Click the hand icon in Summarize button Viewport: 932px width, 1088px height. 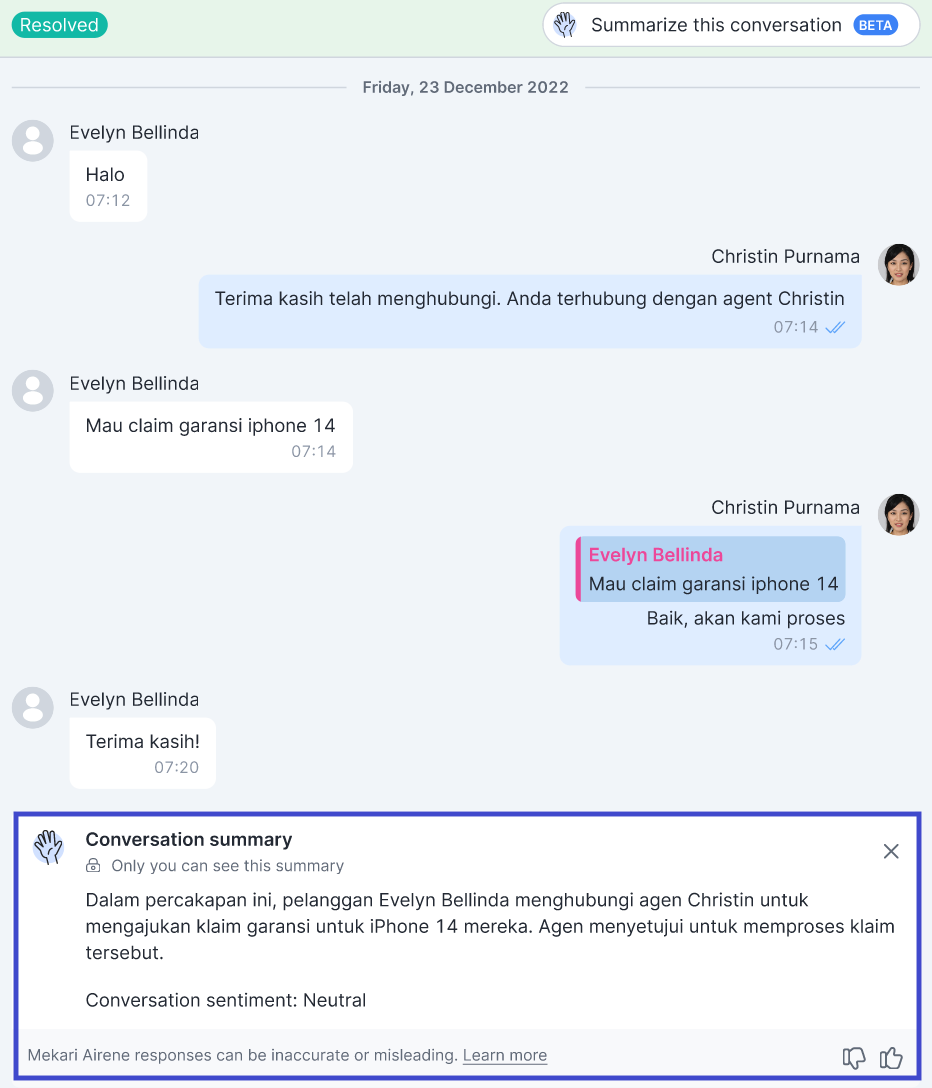coord(565,25)
